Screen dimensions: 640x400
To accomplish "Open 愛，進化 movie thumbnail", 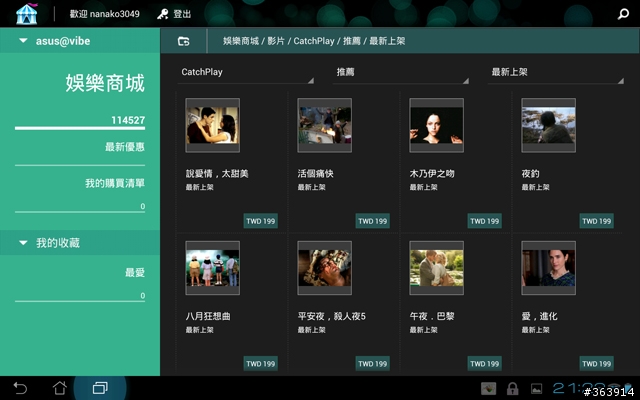I will [x=549, y=268].
